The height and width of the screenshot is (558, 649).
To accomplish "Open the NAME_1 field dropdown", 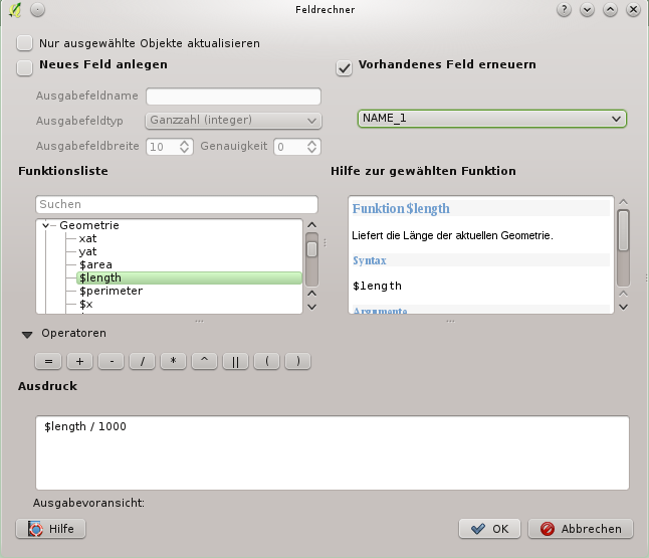I will (x=492, y=119).
